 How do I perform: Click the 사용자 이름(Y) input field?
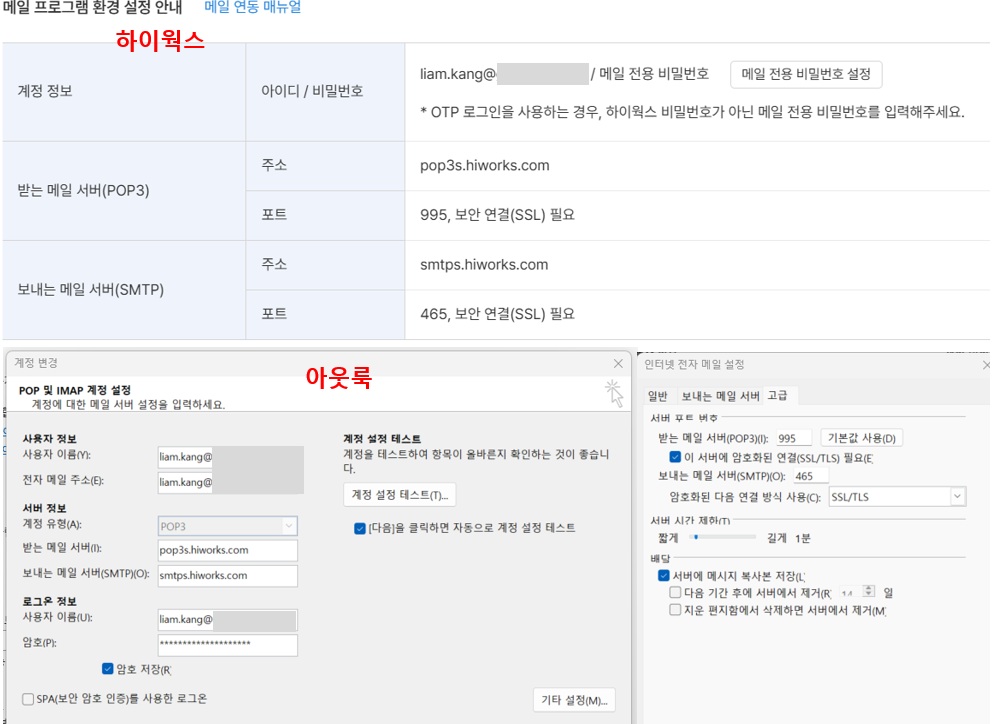pyautogui.click(x=230, y=457)
